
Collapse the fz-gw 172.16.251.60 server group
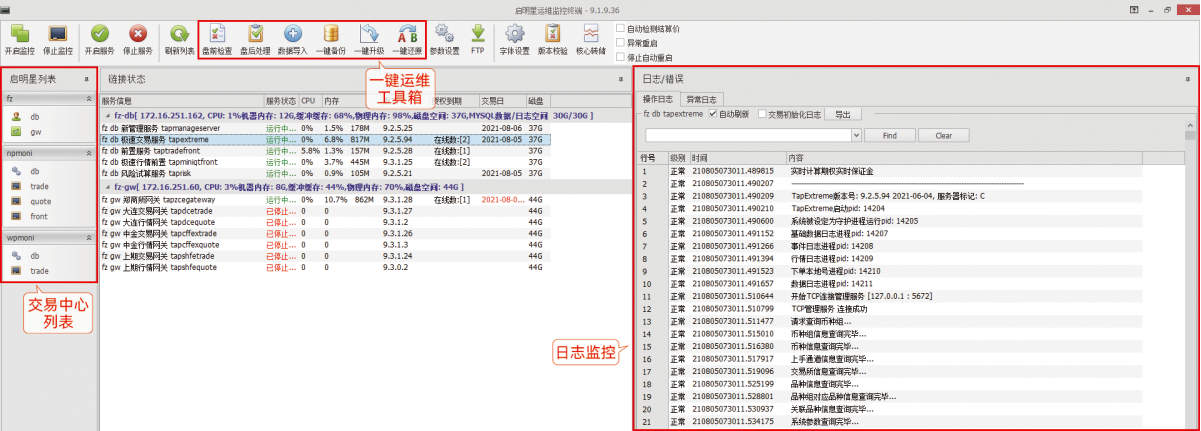coord(106,186)
